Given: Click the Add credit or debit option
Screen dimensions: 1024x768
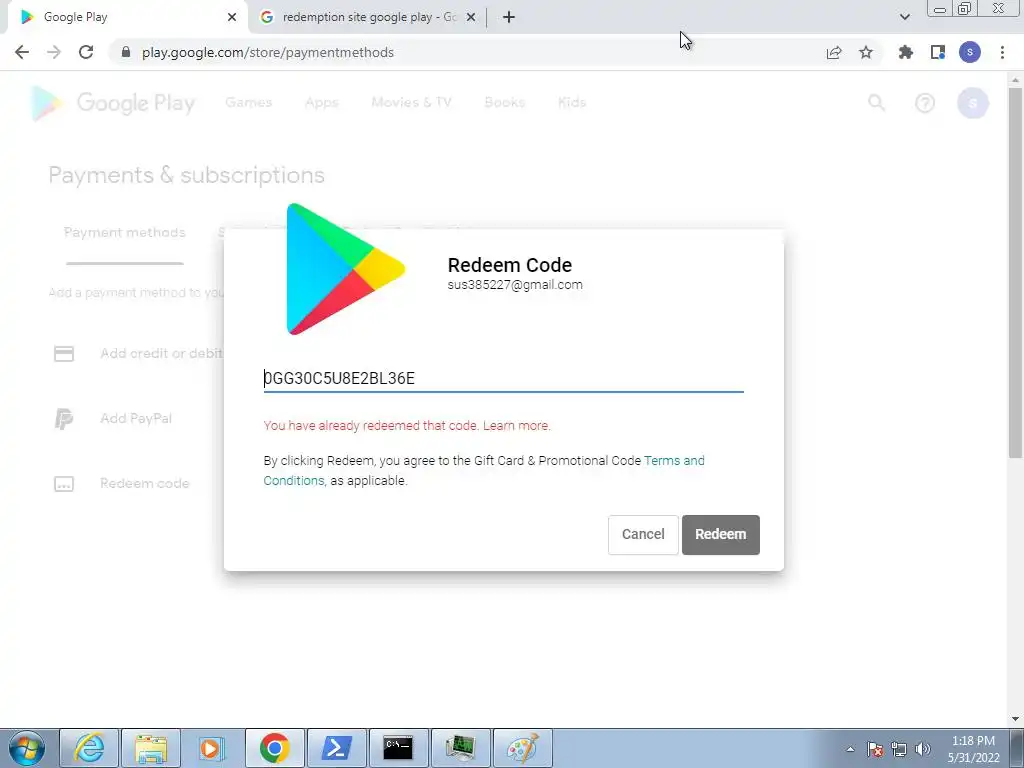Looking at the screenshot, I should 161,353.
